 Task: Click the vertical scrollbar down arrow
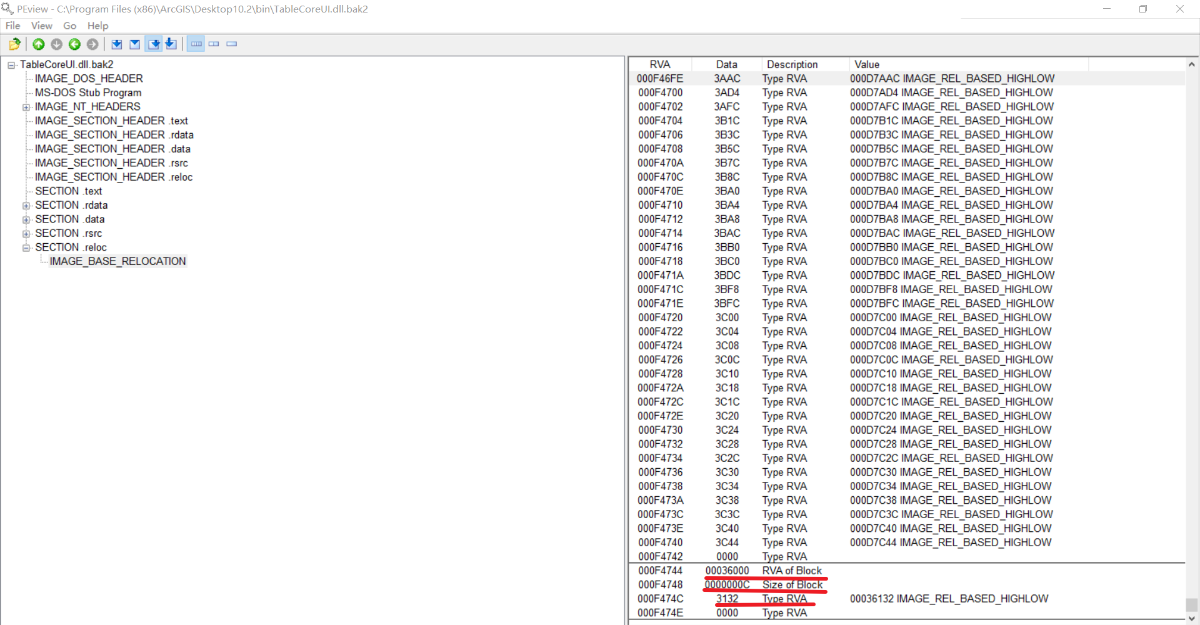1191,618
